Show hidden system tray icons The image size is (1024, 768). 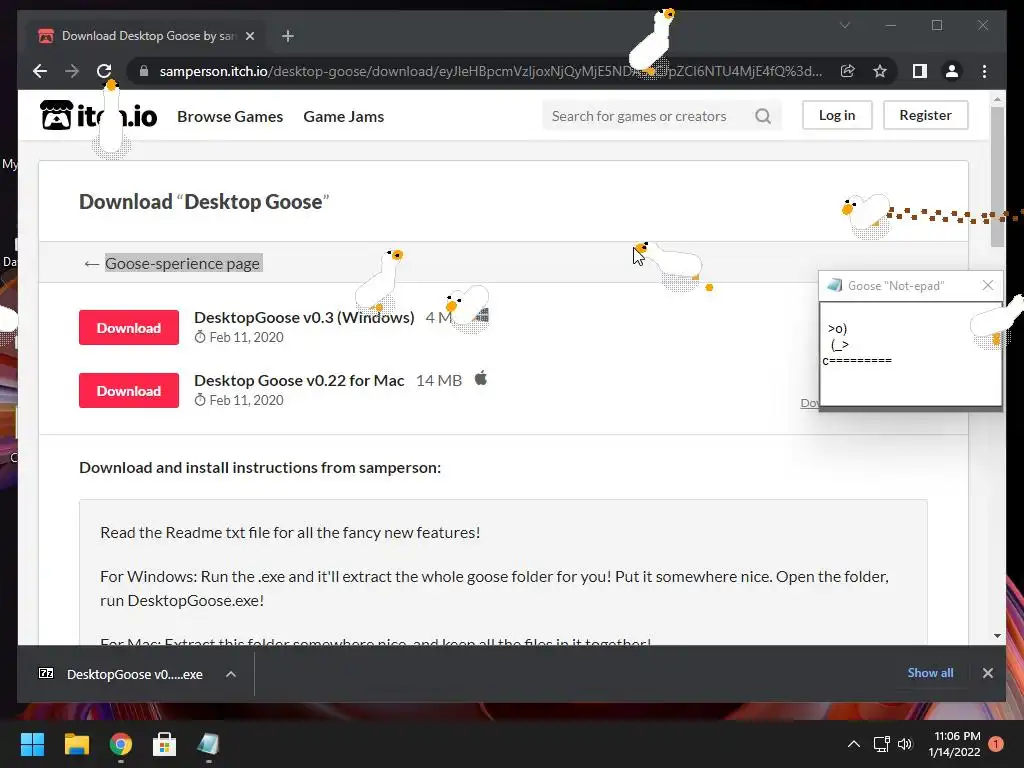pyautogui.click(x=854, y=744)
